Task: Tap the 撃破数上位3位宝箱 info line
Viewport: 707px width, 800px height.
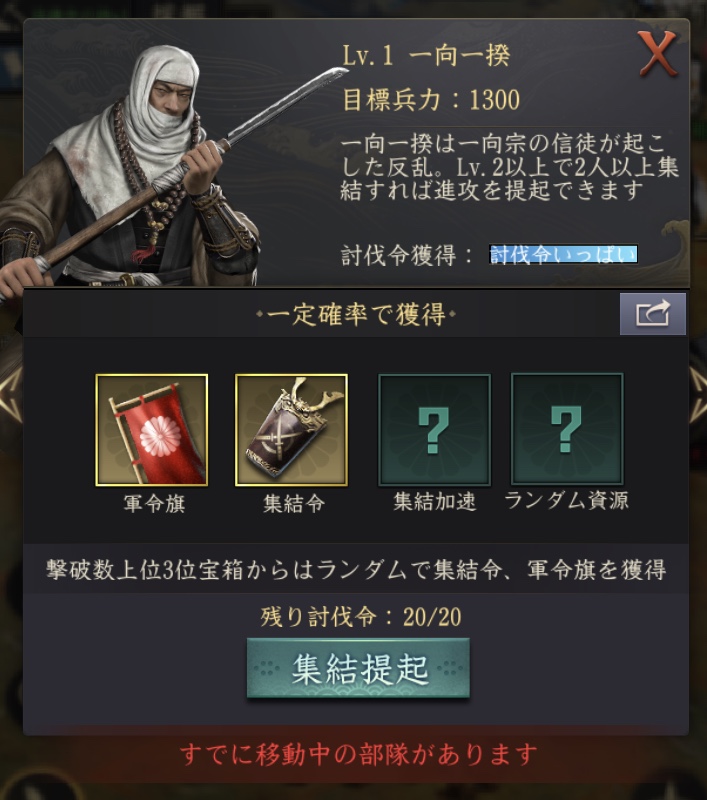Action: pos(356,569)
